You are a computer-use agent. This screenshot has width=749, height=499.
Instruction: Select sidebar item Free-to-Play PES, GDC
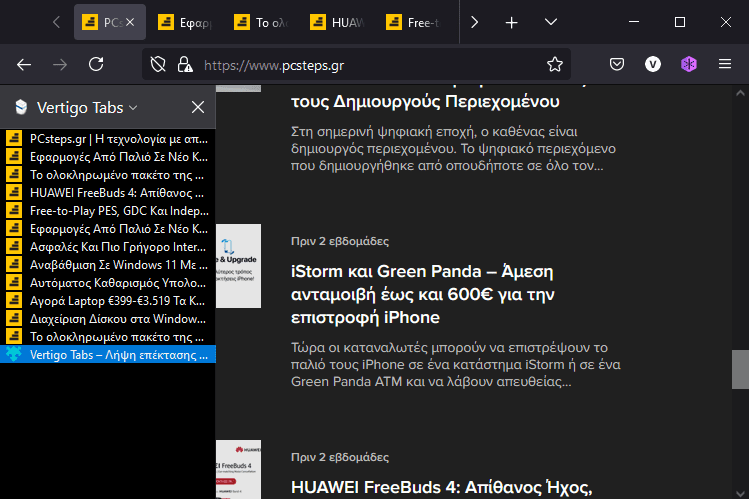[x=108, y=211]
